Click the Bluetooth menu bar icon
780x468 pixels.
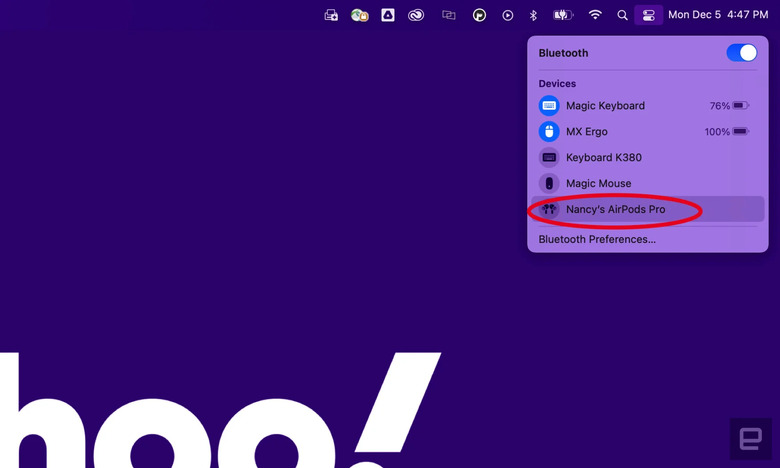coord(533,15)
